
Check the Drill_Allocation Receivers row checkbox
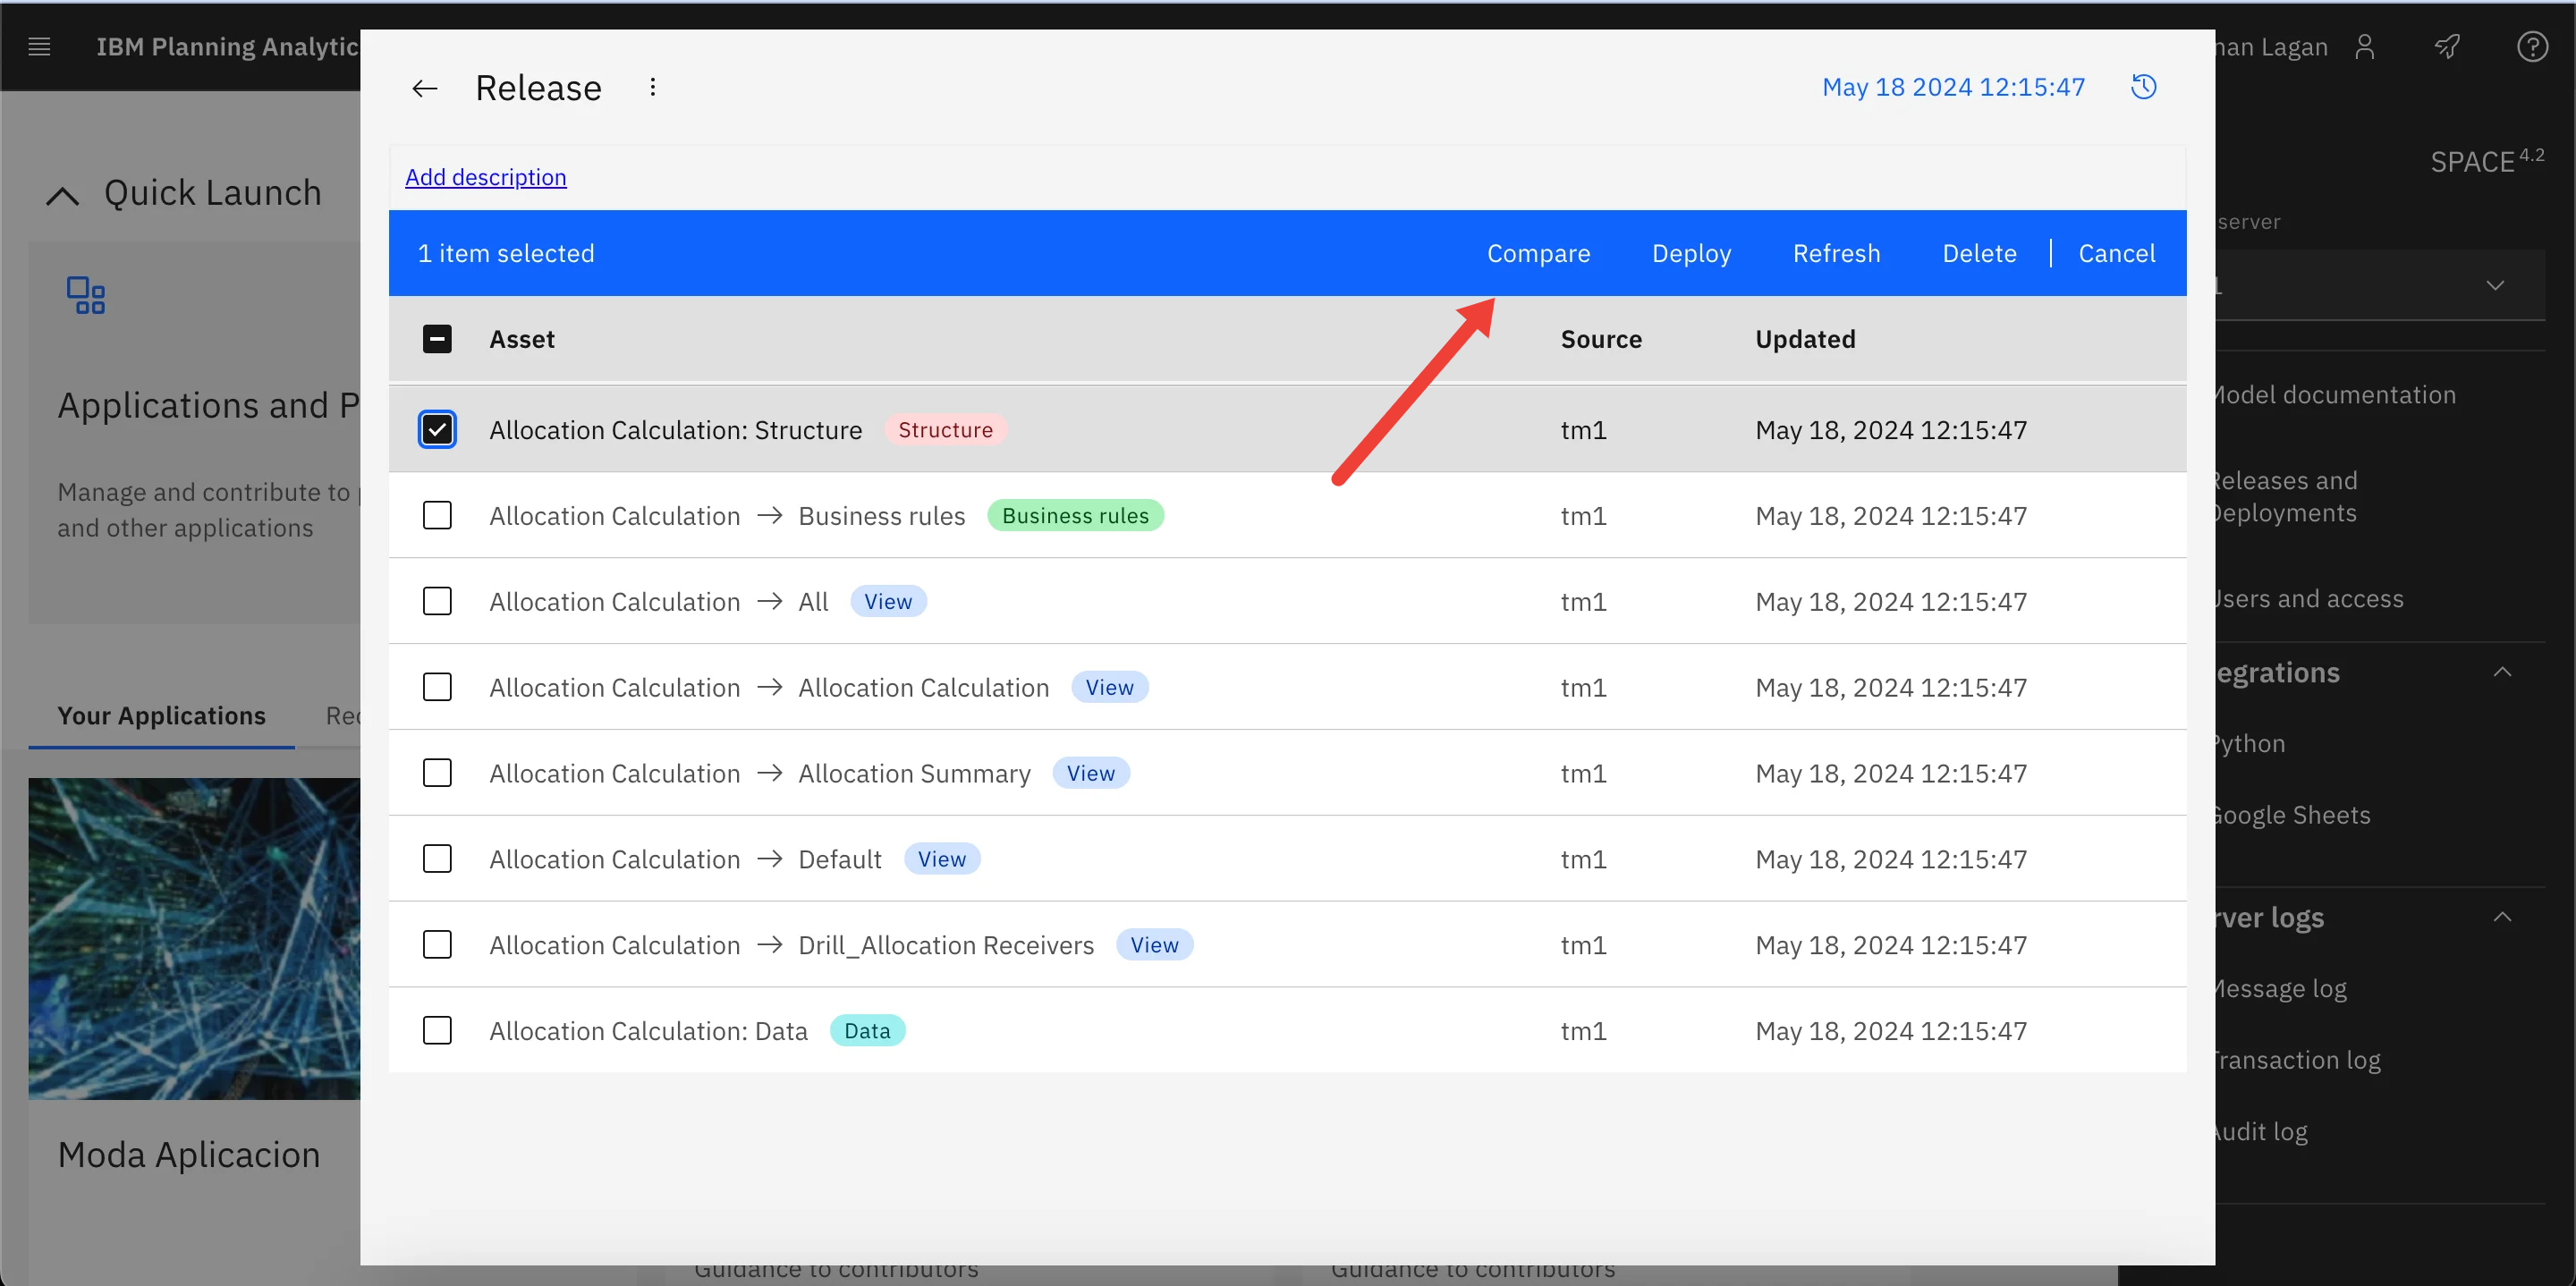437,945
